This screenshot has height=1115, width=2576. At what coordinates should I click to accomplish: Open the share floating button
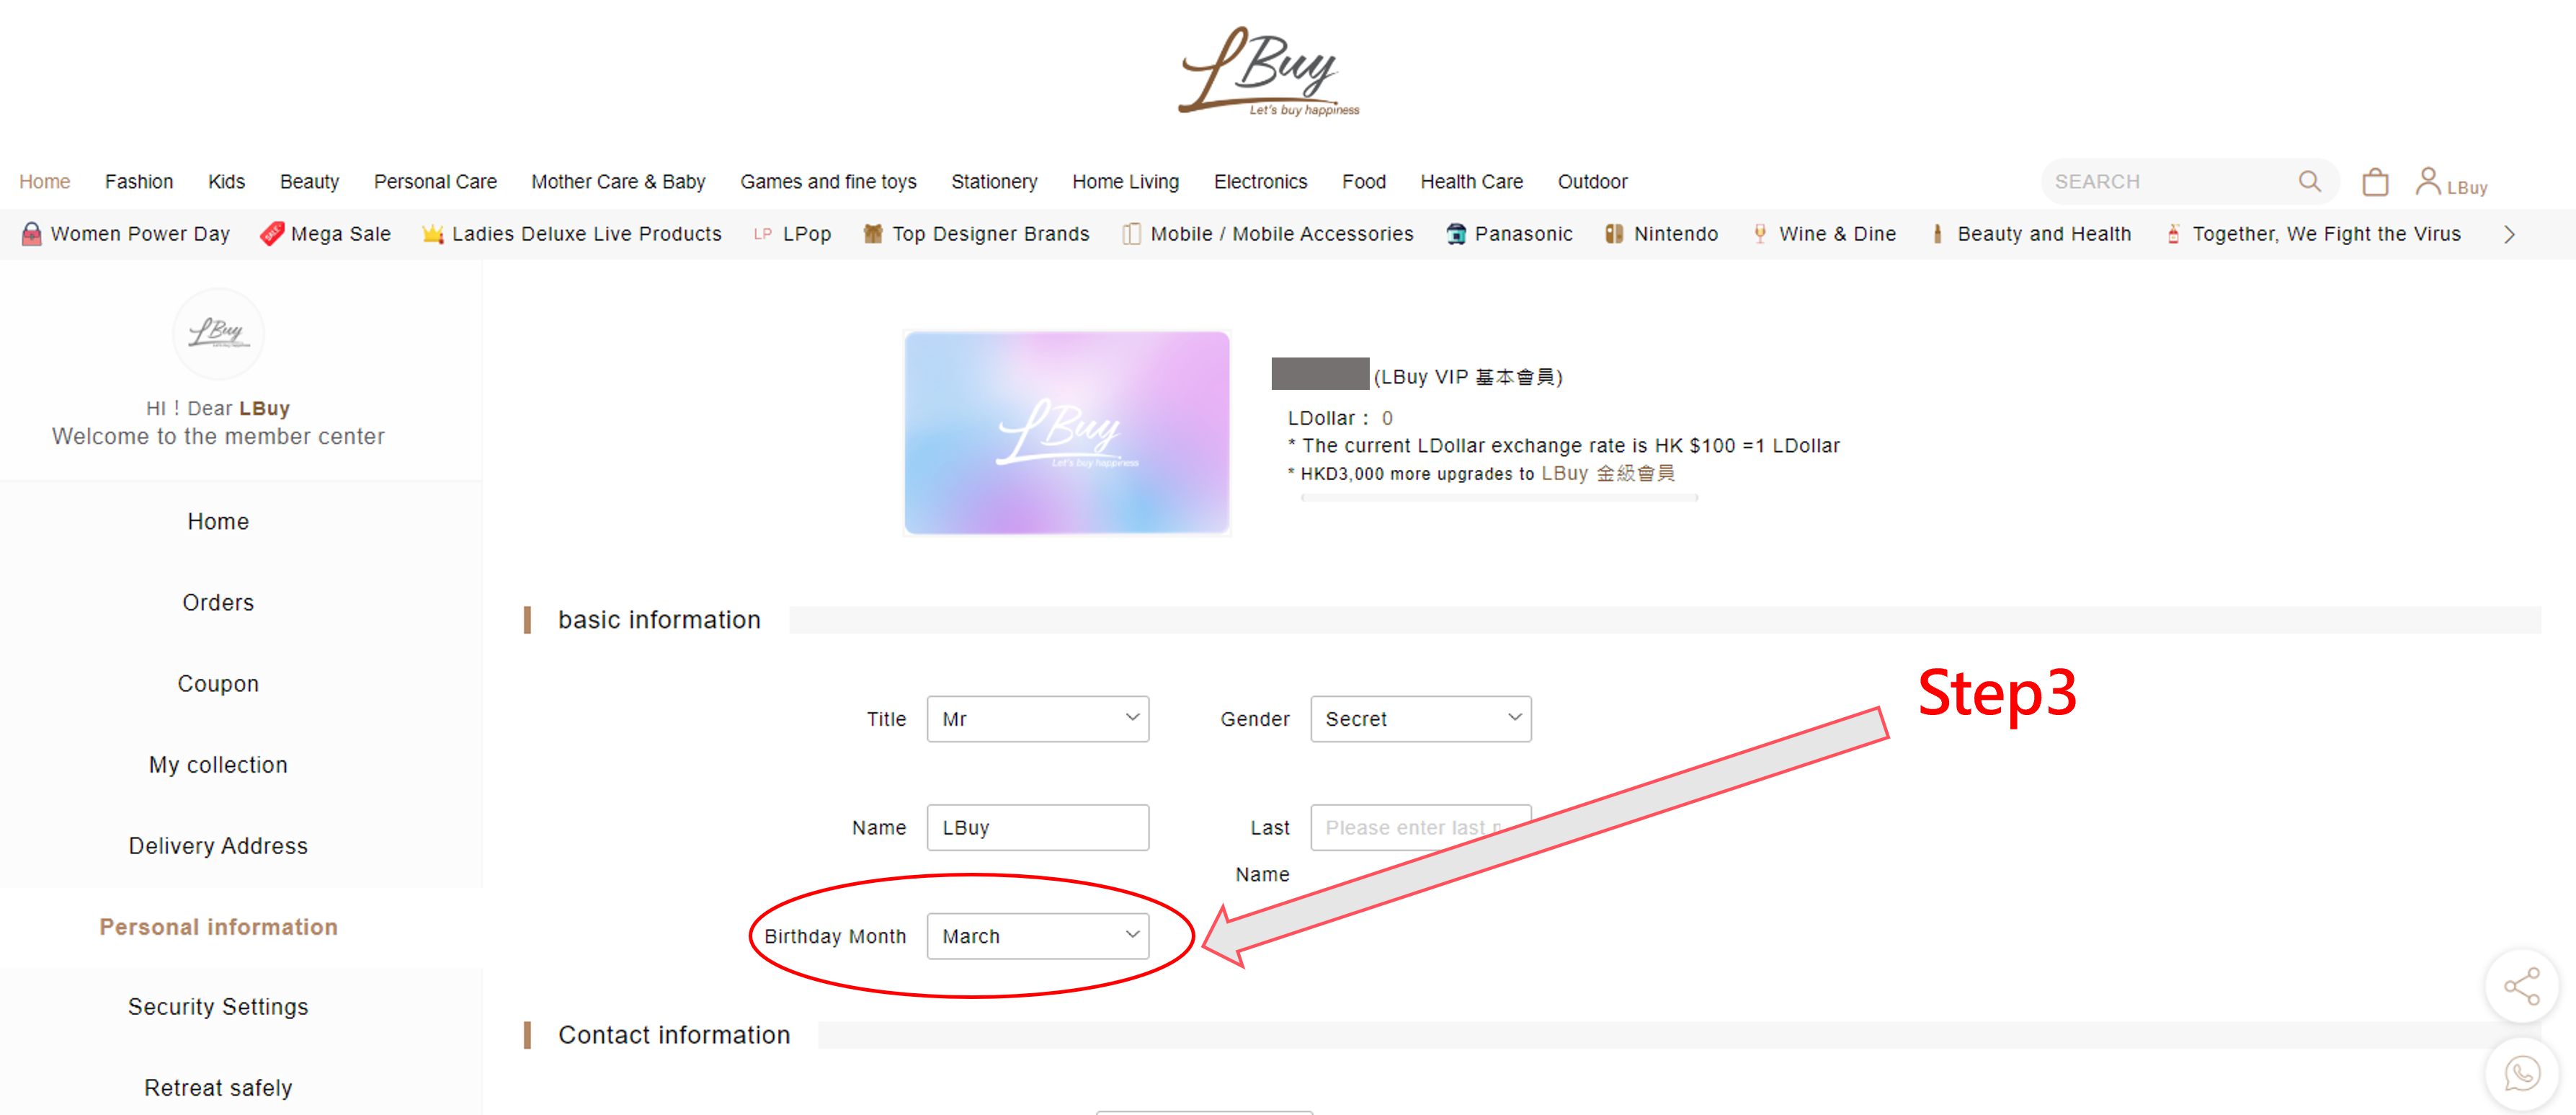pyautogui.click(x=2521, y=986)
